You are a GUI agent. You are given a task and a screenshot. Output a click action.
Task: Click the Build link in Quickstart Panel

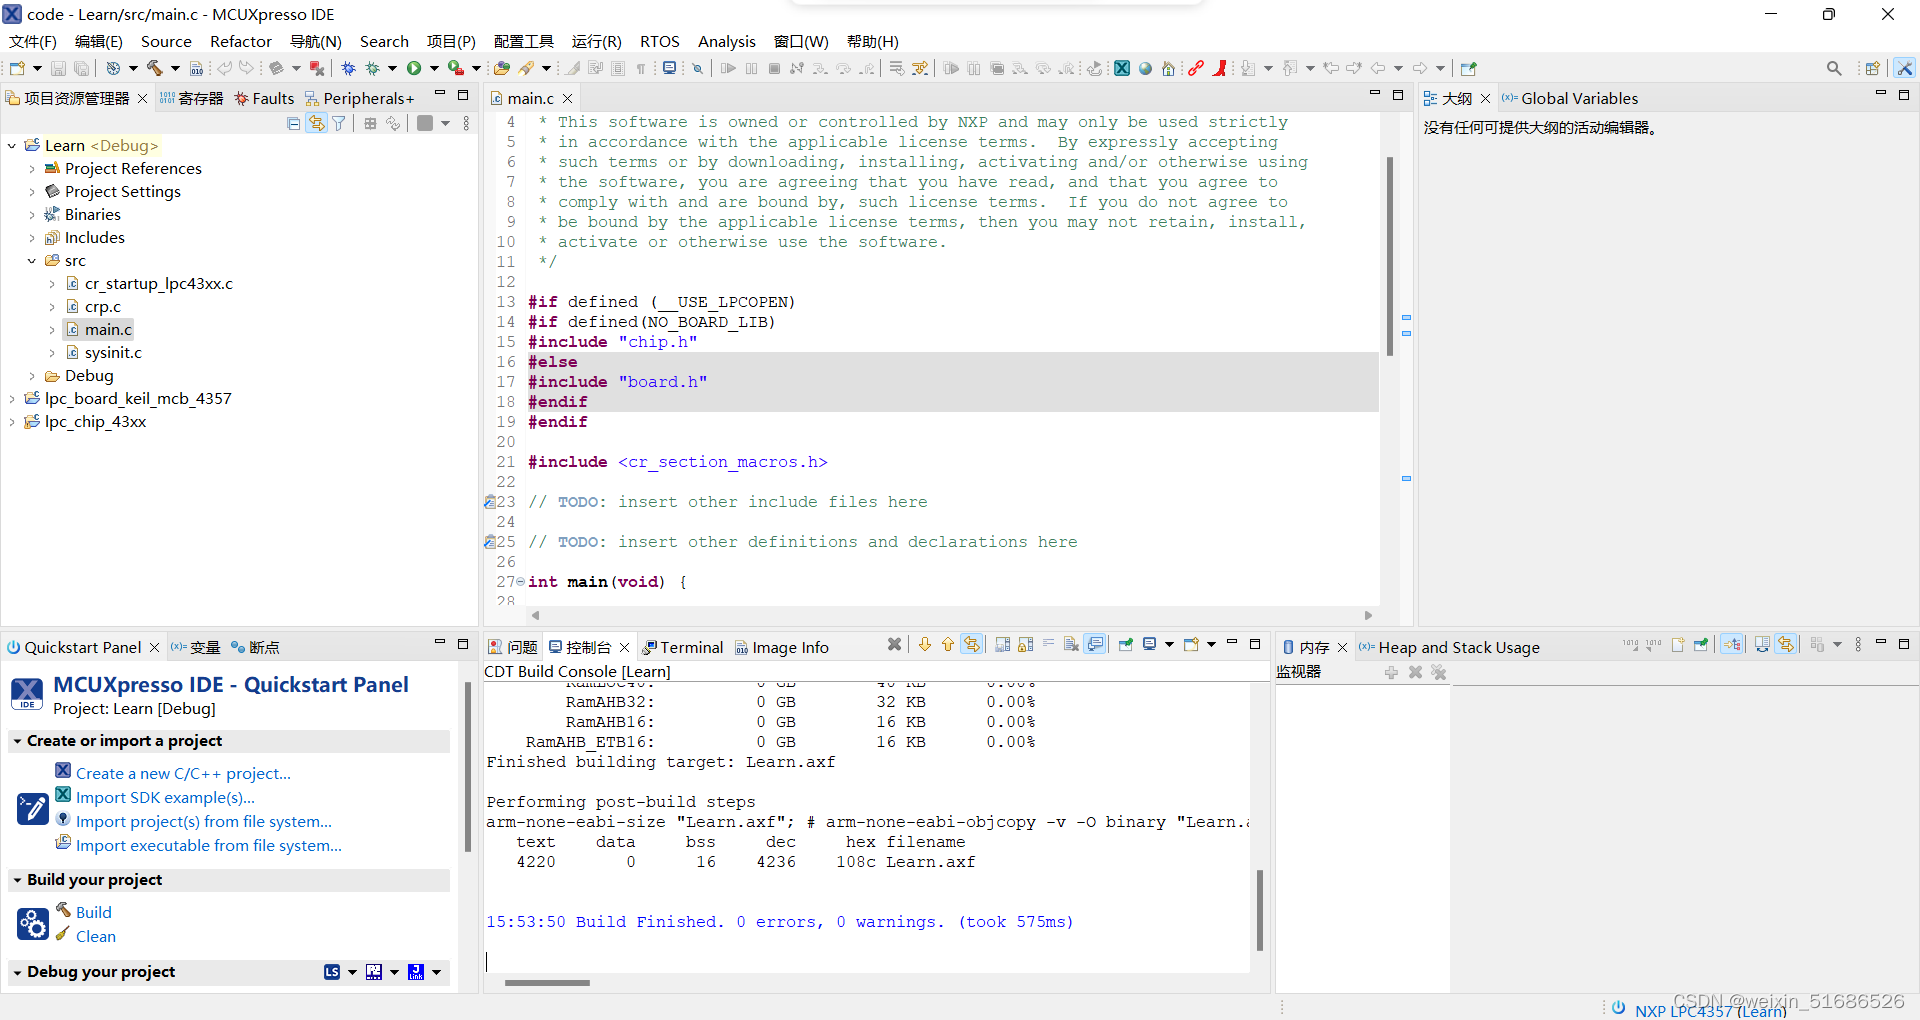point(94,912)
